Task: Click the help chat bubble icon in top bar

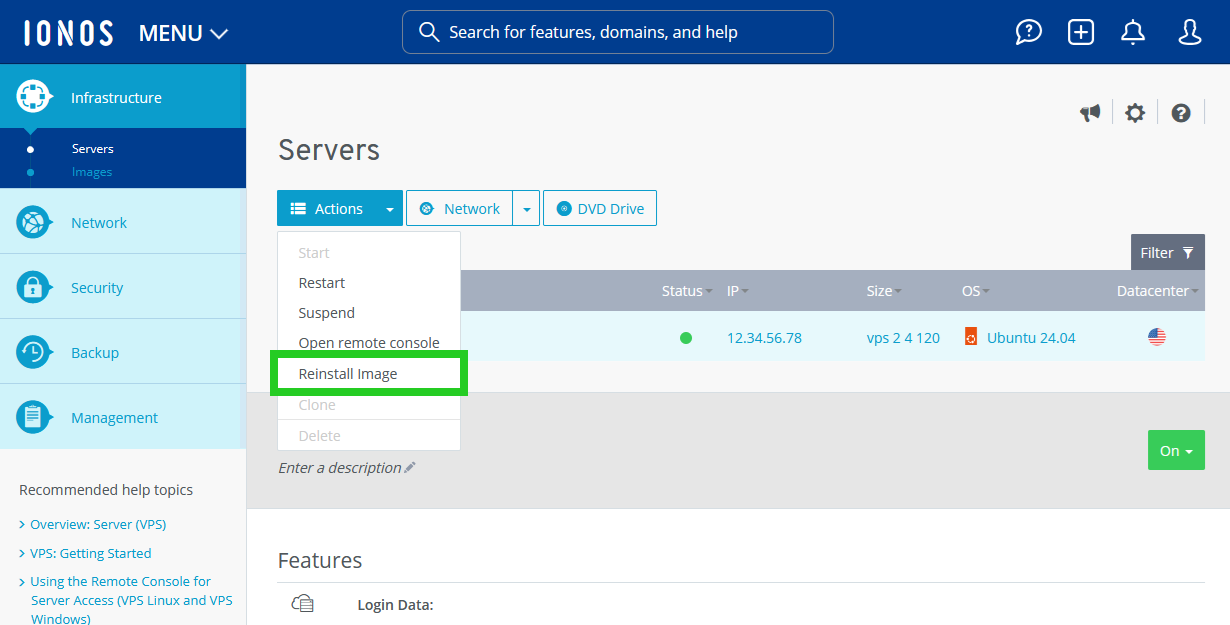Action: coord(1028,32)
